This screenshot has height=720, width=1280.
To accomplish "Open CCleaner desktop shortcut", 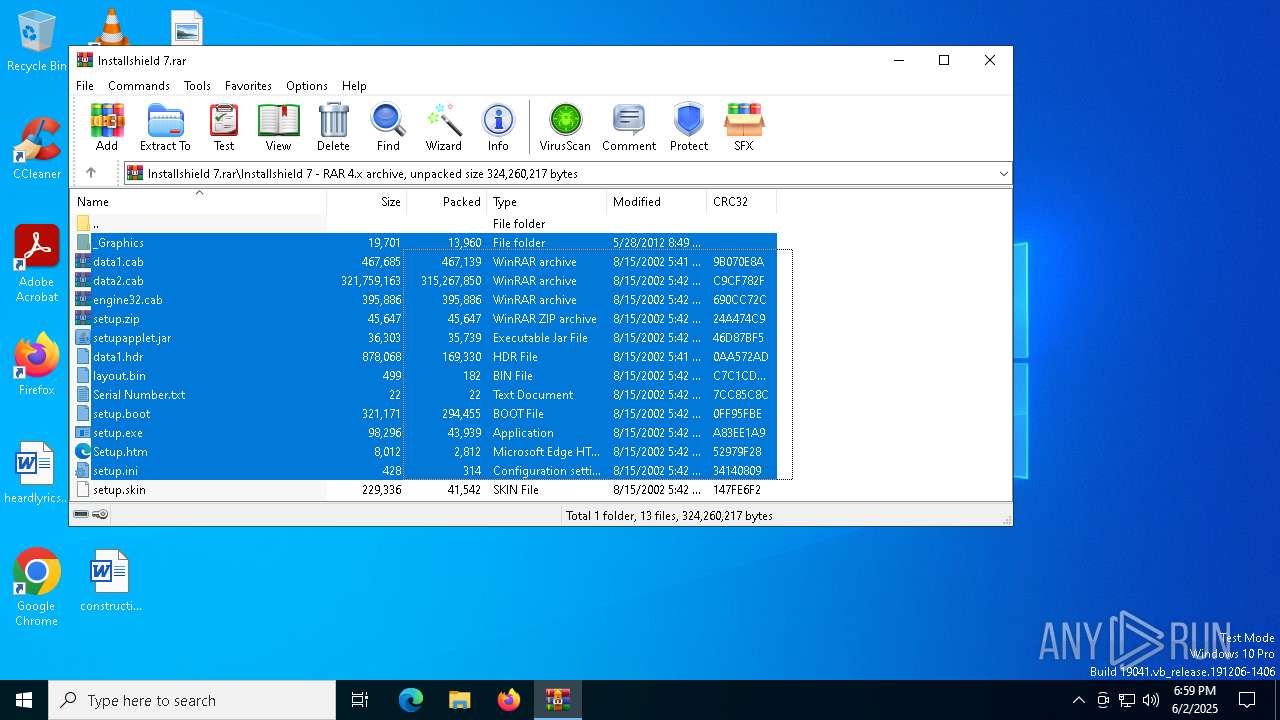I will [x=37, y=148].
